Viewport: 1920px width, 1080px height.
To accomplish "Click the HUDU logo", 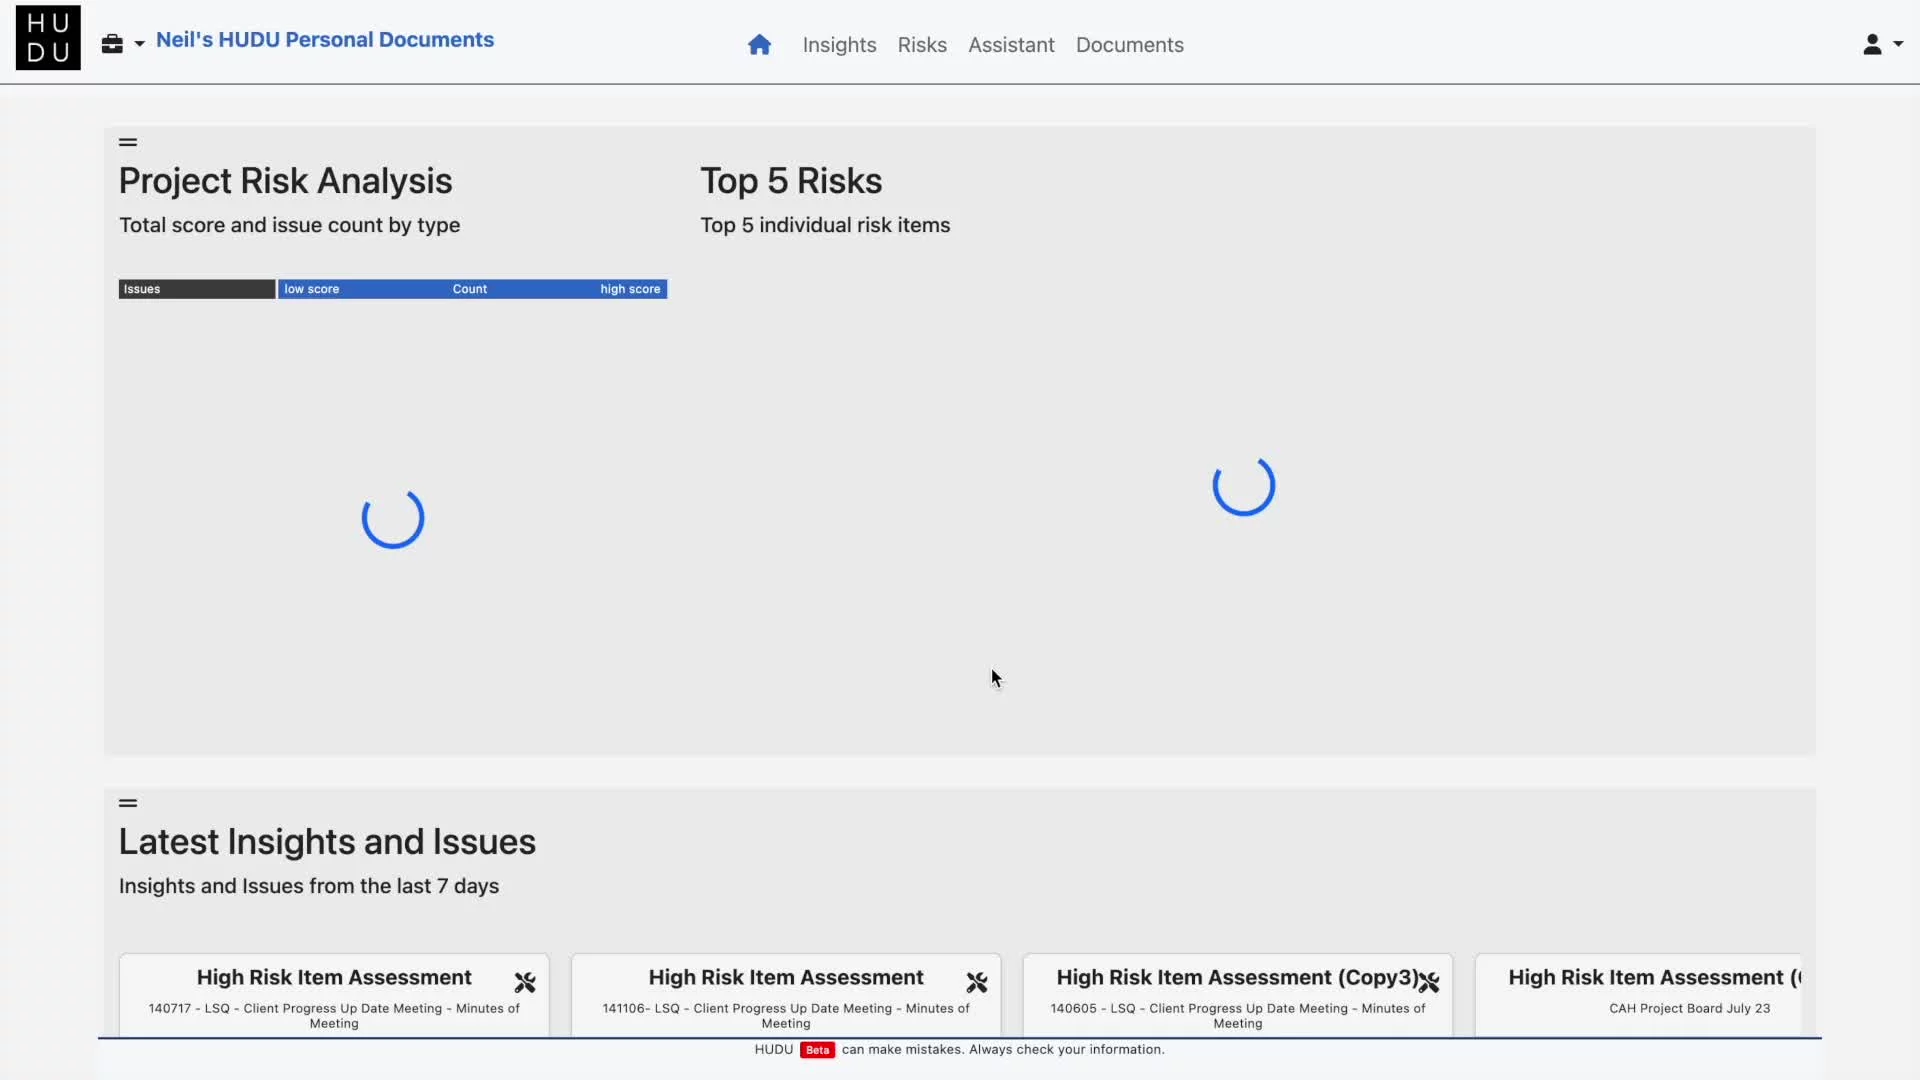I will pyautogui.click(x=48, y=39).
